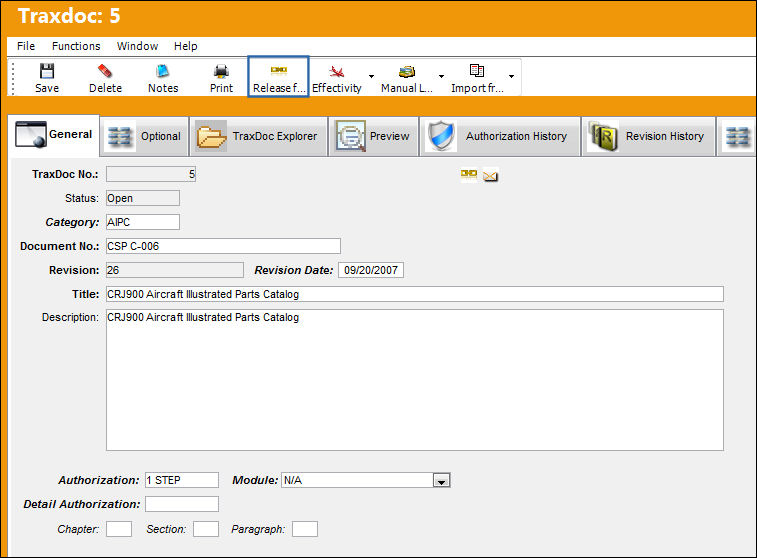Click the Release for Authorization toolbar button
757x558 pixels.
(x=279, y=77)
